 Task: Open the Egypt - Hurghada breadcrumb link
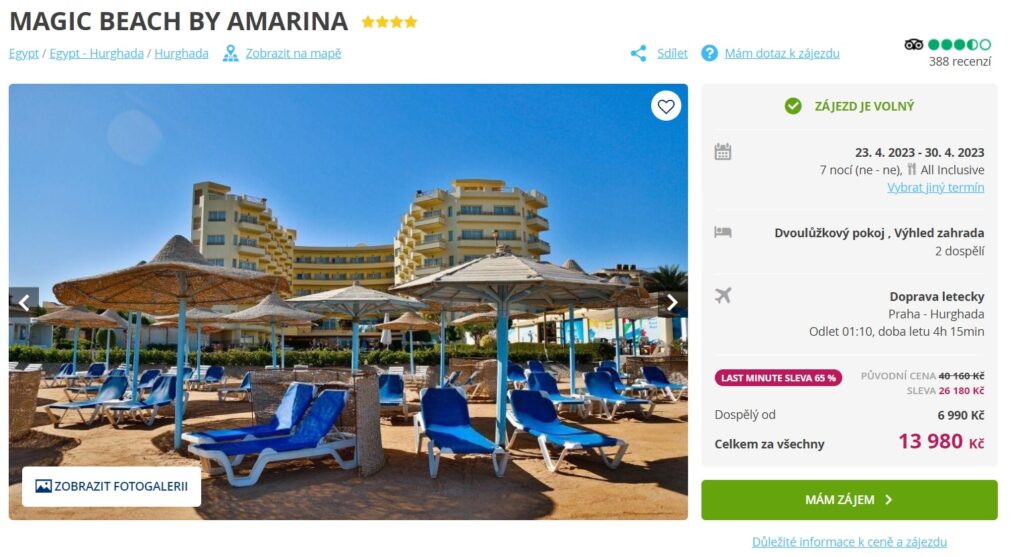(97, 54)
